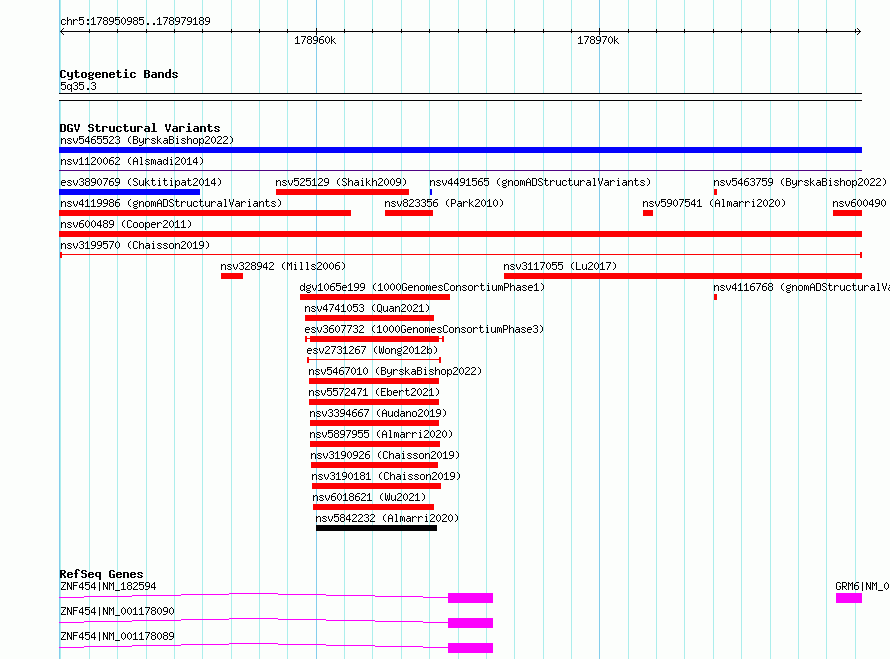Click the nsv5467010 red variant bar
The height and width of the screenshot is (659, 890).
pyautogui.click(x=373, y=381)
